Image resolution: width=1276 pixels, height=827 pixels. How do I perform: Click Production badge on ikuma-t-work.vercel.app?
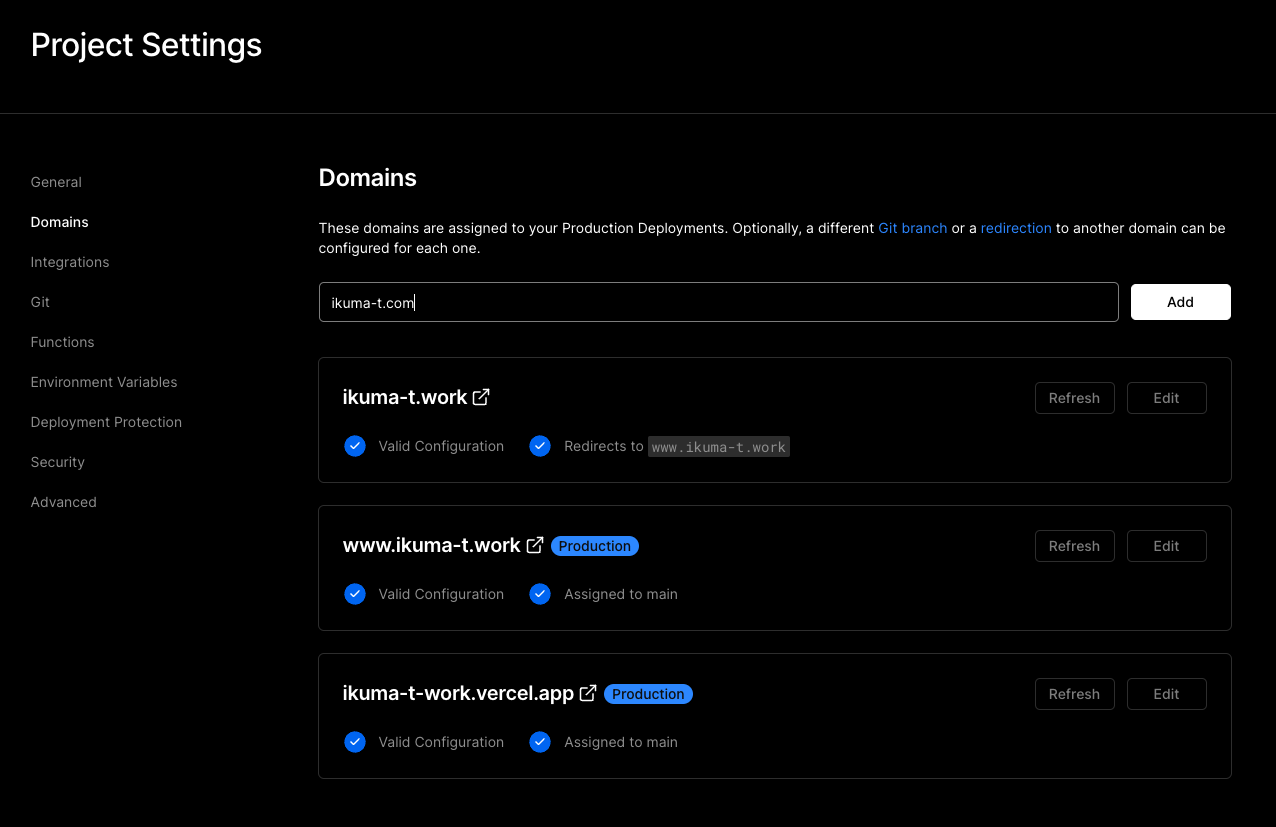click(648, 694)
